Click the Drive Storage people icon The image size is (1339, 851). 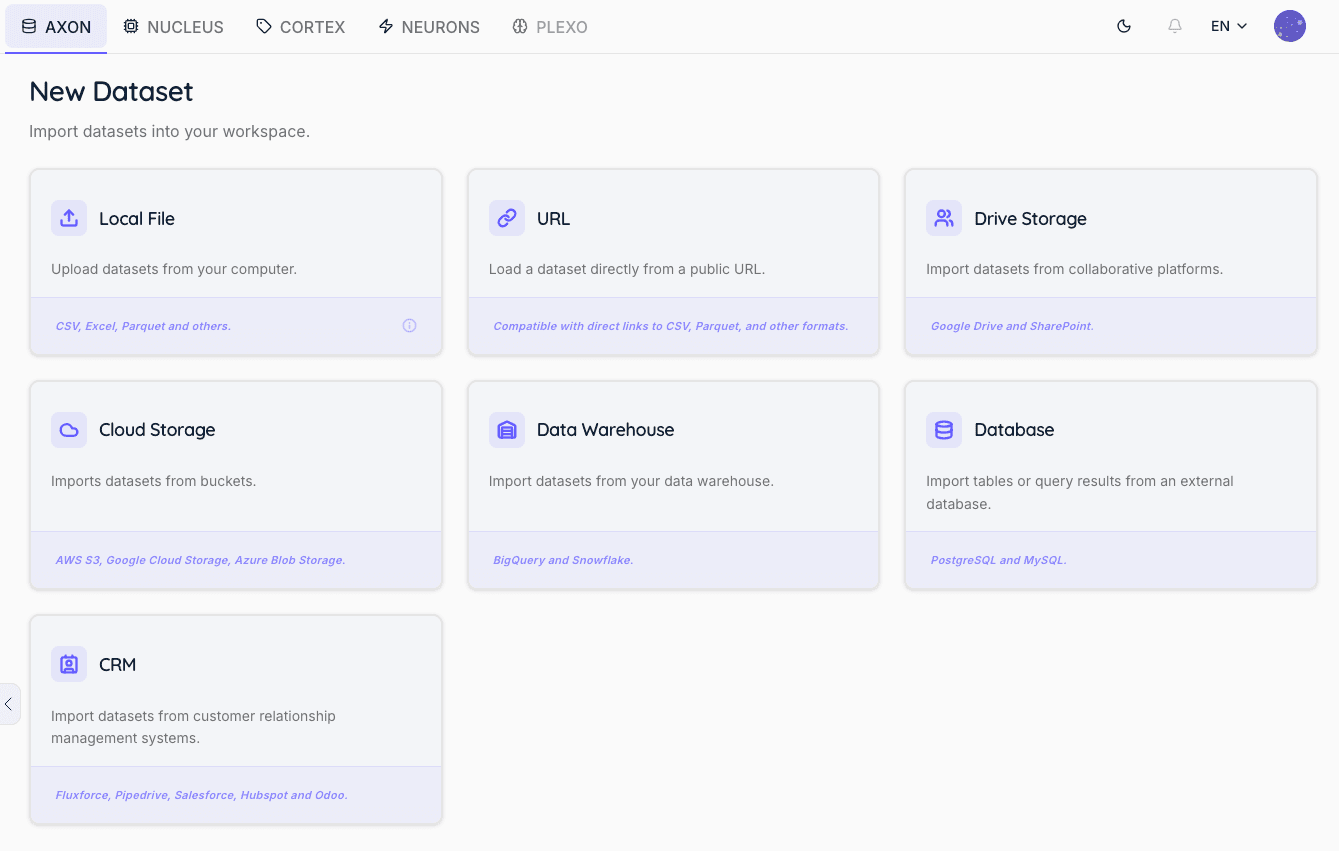coord(944,218)
